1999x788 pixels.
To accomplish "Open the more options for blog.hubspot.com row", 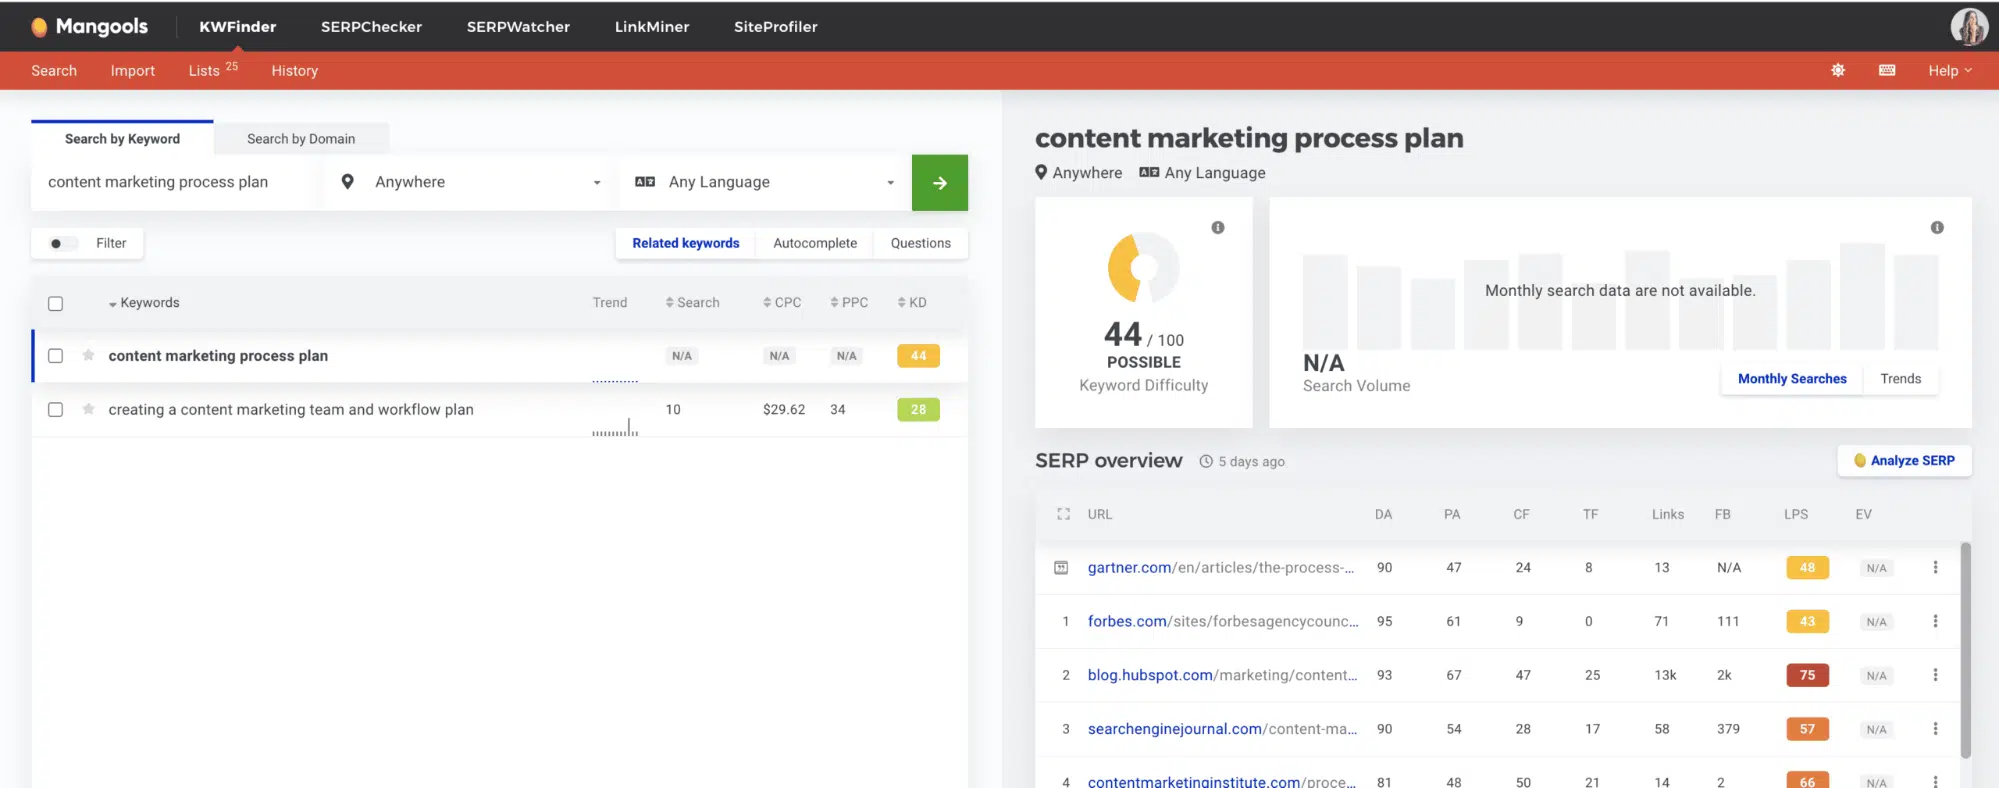I will click(x=1935, y=675).
